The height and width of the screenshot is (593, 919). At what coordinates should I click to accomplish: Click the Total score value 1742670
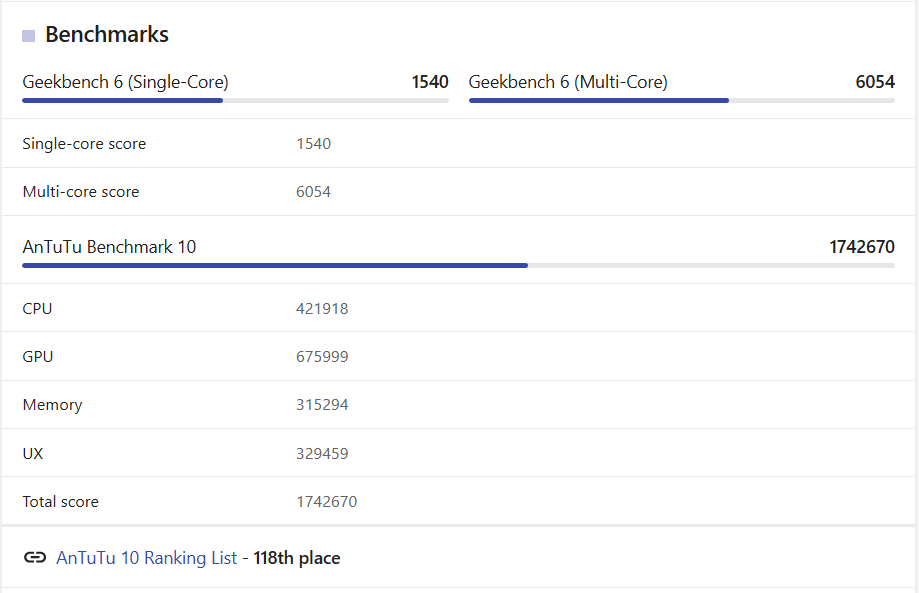click(326, 502)
